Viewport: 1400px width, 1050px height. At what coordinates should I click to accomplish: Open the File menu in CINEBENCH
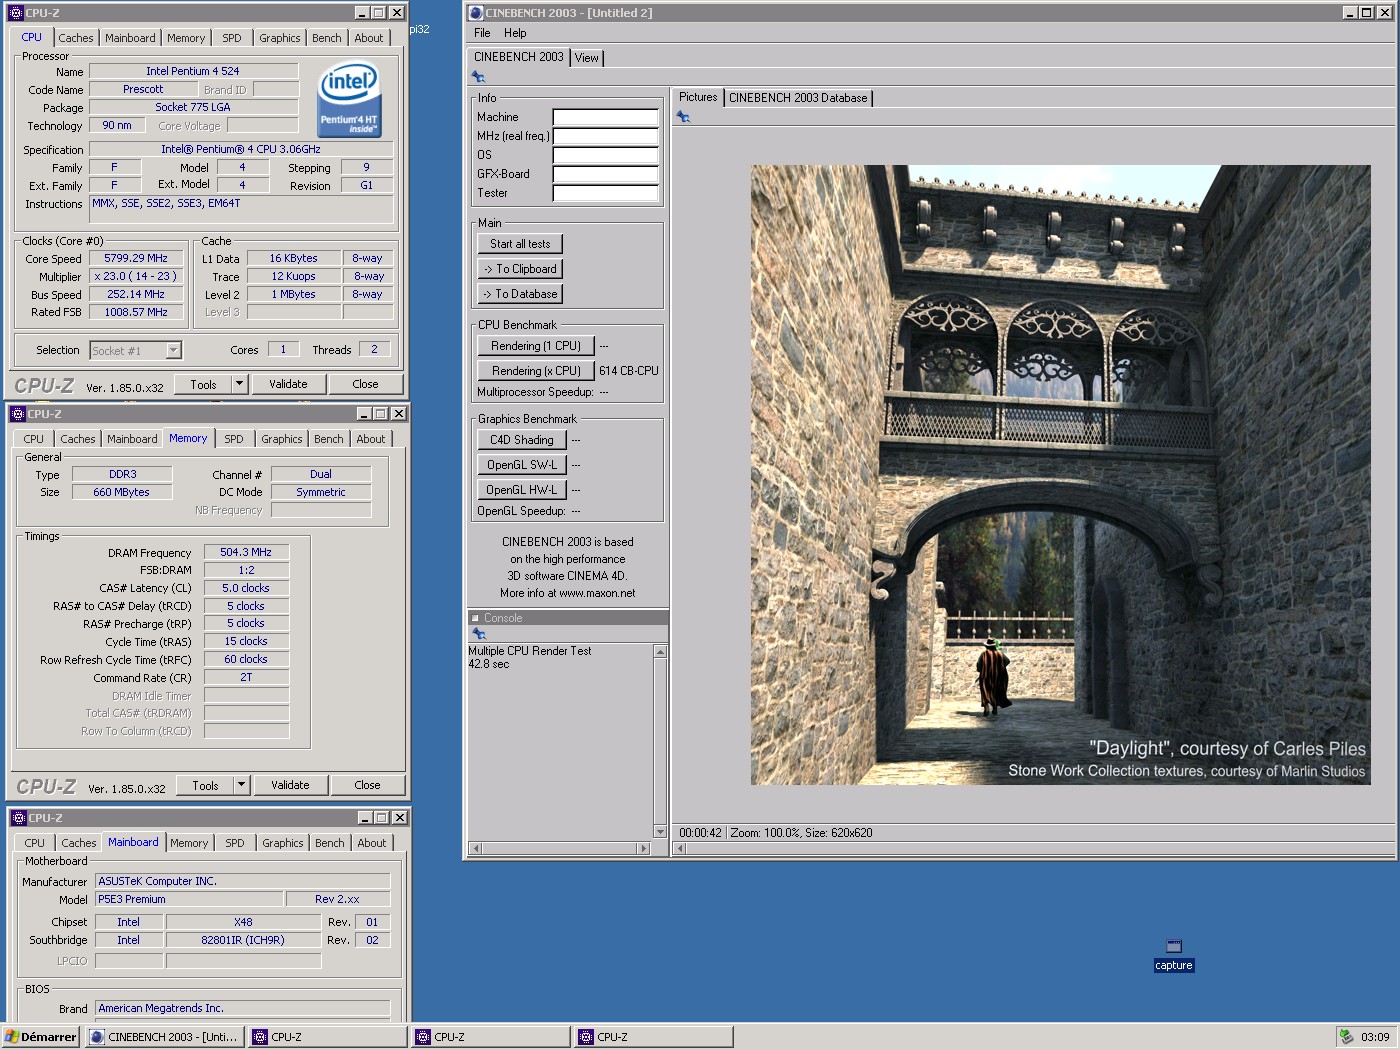click(x=482, y=33)
